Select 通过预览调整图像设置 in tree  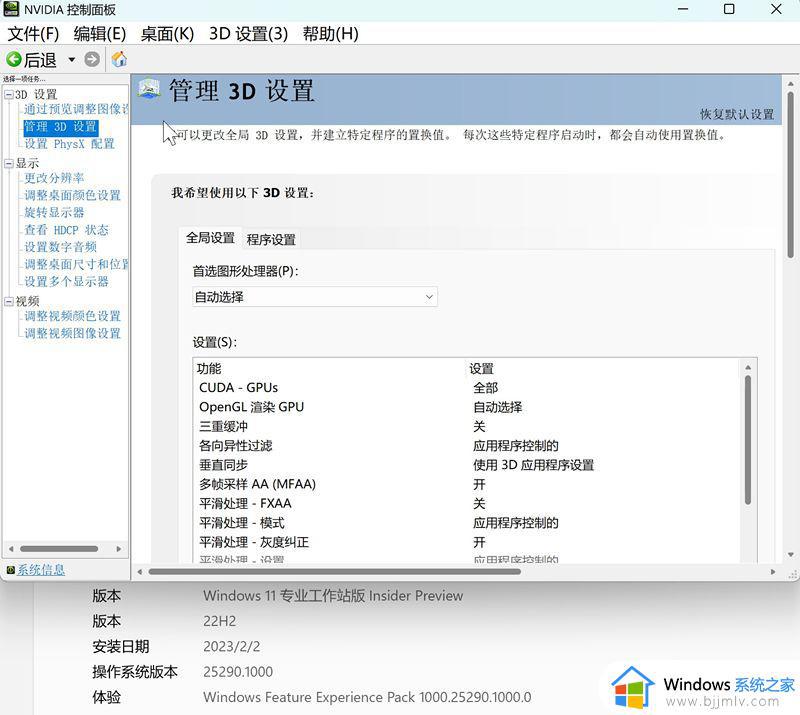76,109
